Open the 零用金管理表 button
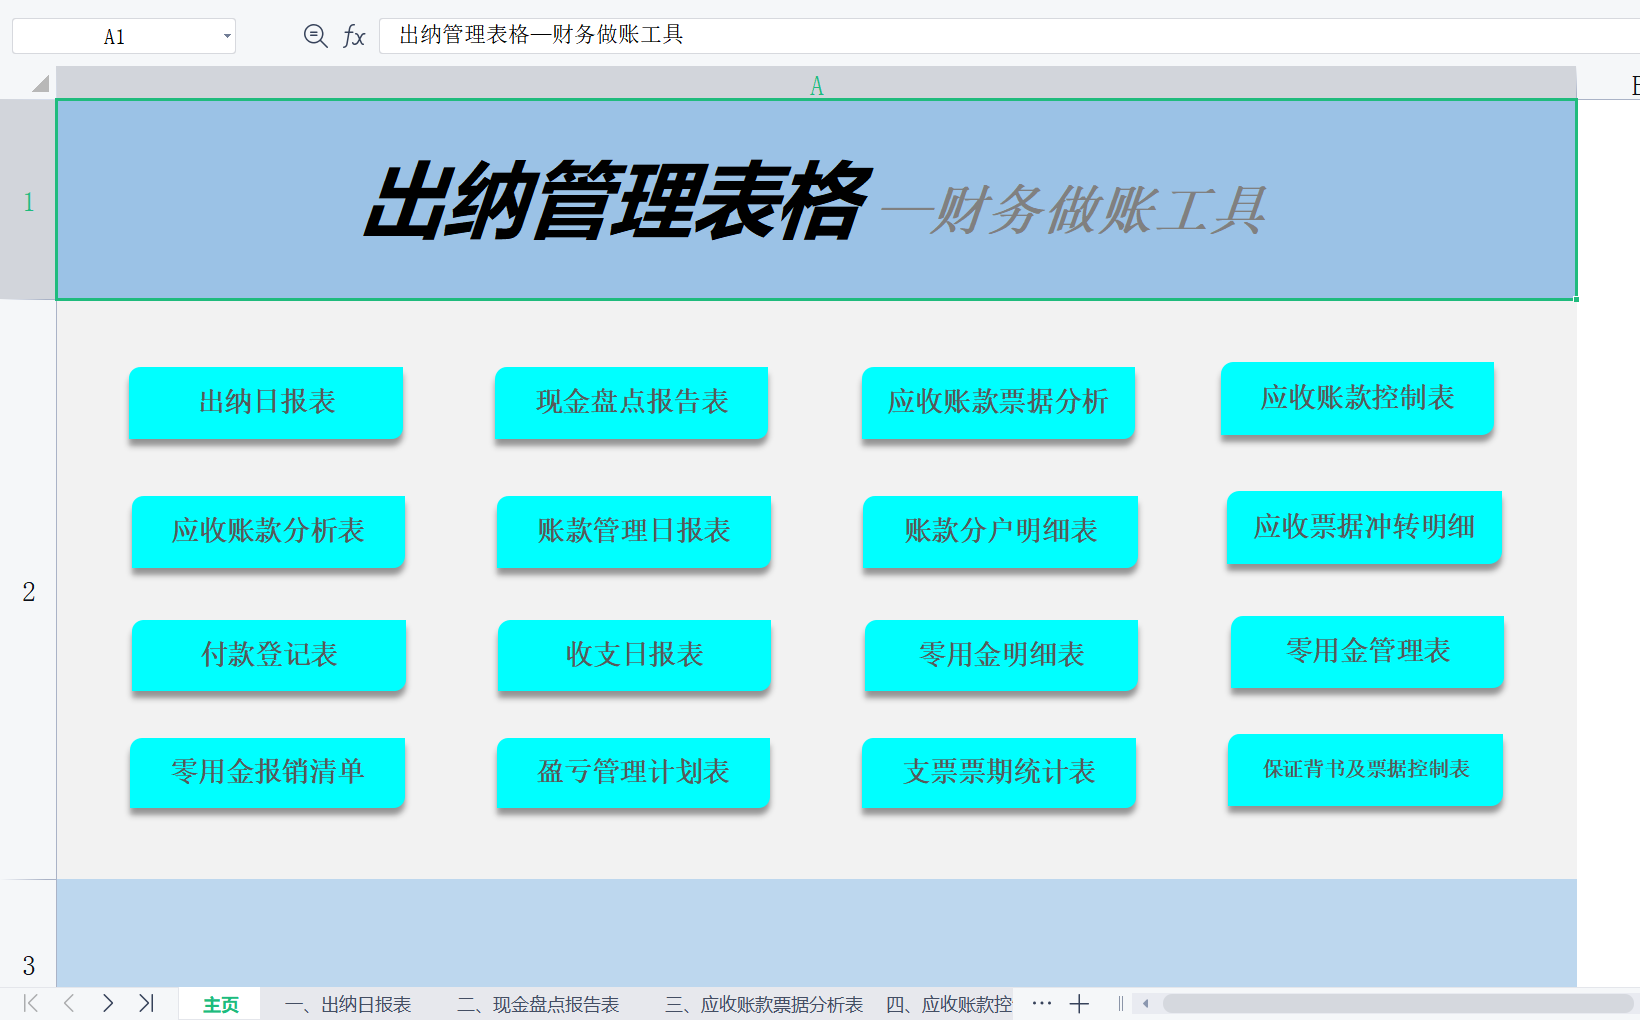1640x1020 pixels. [x=1367, y=651]
